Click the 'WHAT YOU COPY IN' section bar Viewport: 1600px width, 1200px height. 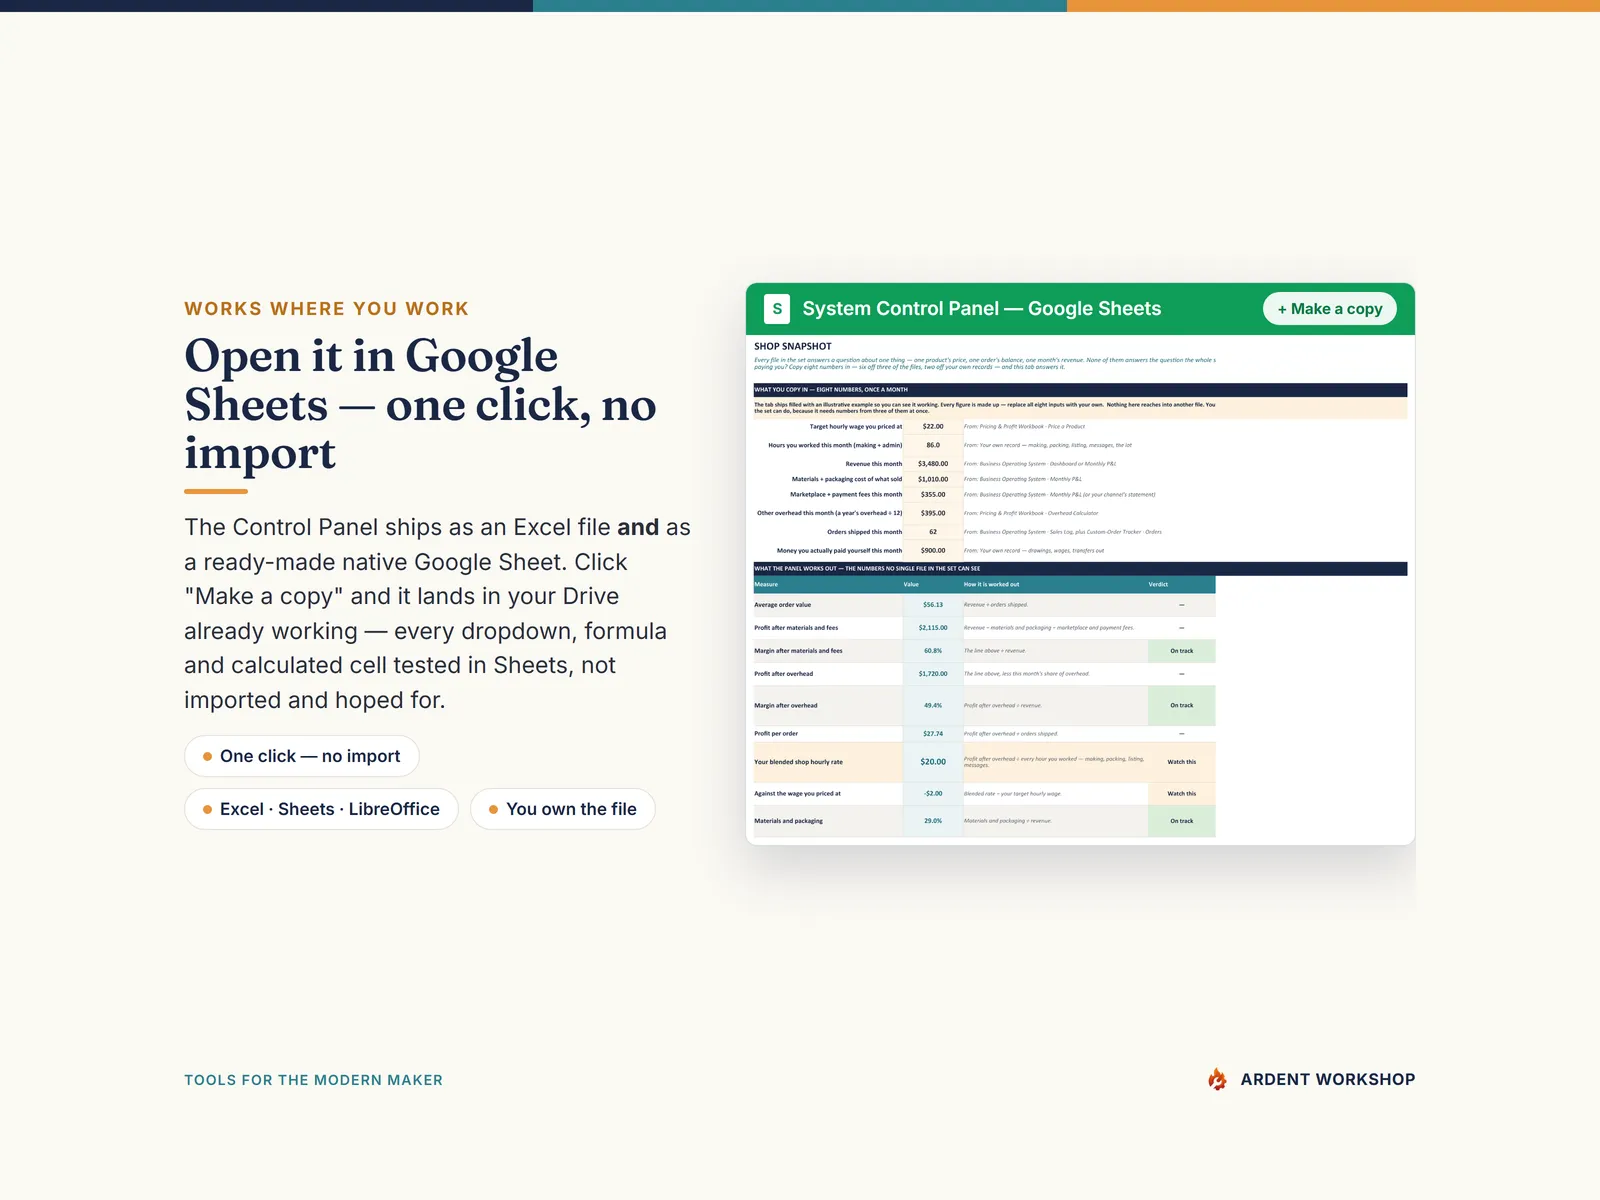(x=1080, y=390)
